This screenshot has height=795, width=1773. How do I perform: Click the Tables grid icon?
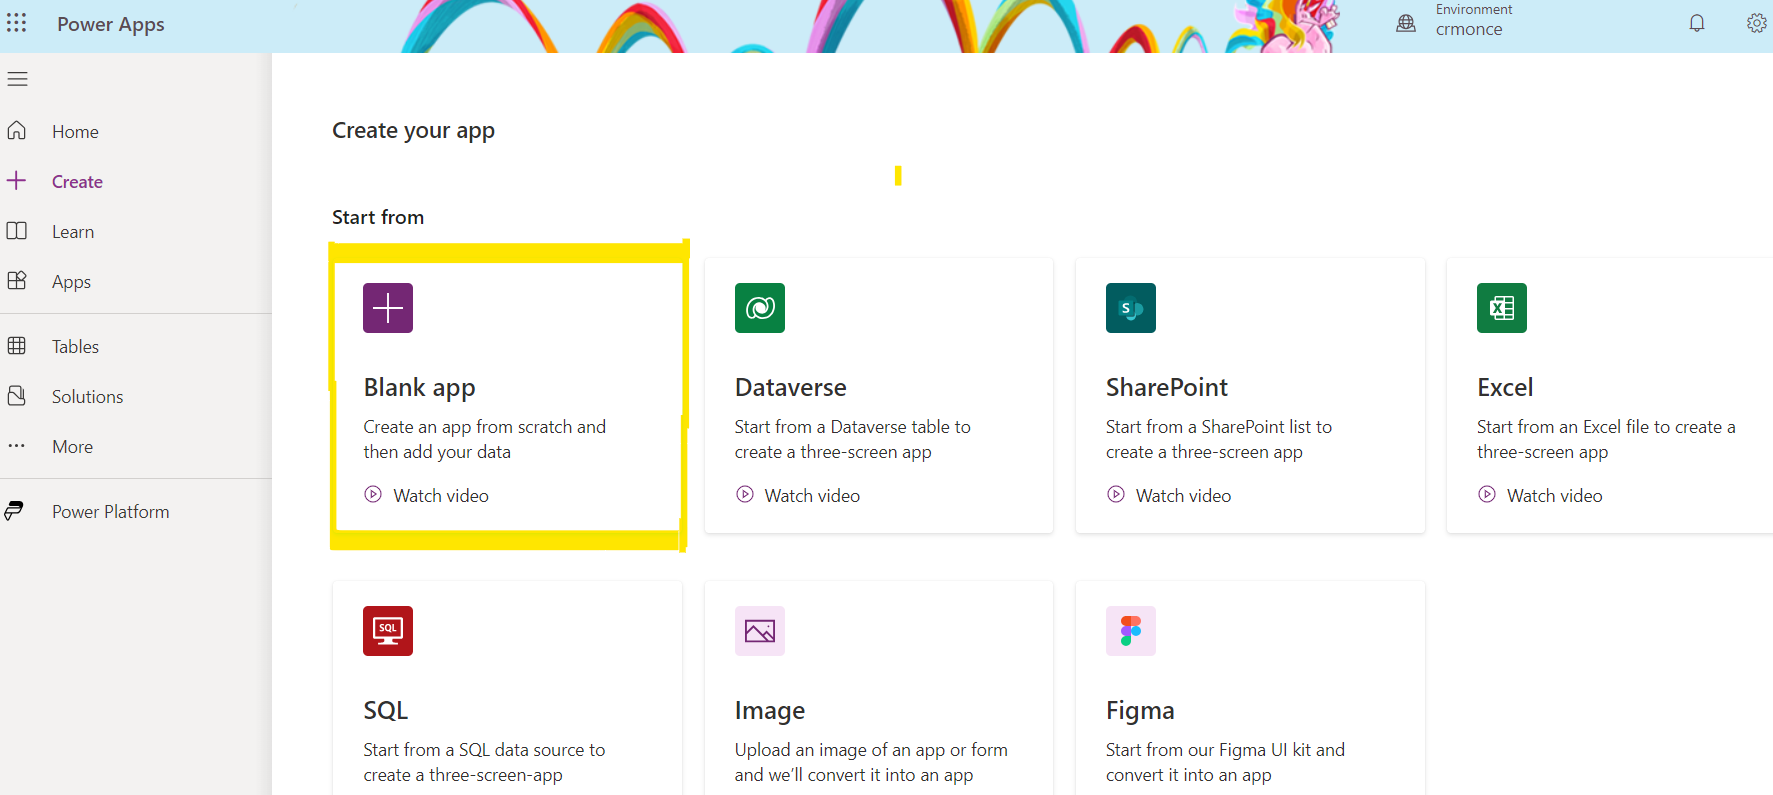(x=17, y=346)
